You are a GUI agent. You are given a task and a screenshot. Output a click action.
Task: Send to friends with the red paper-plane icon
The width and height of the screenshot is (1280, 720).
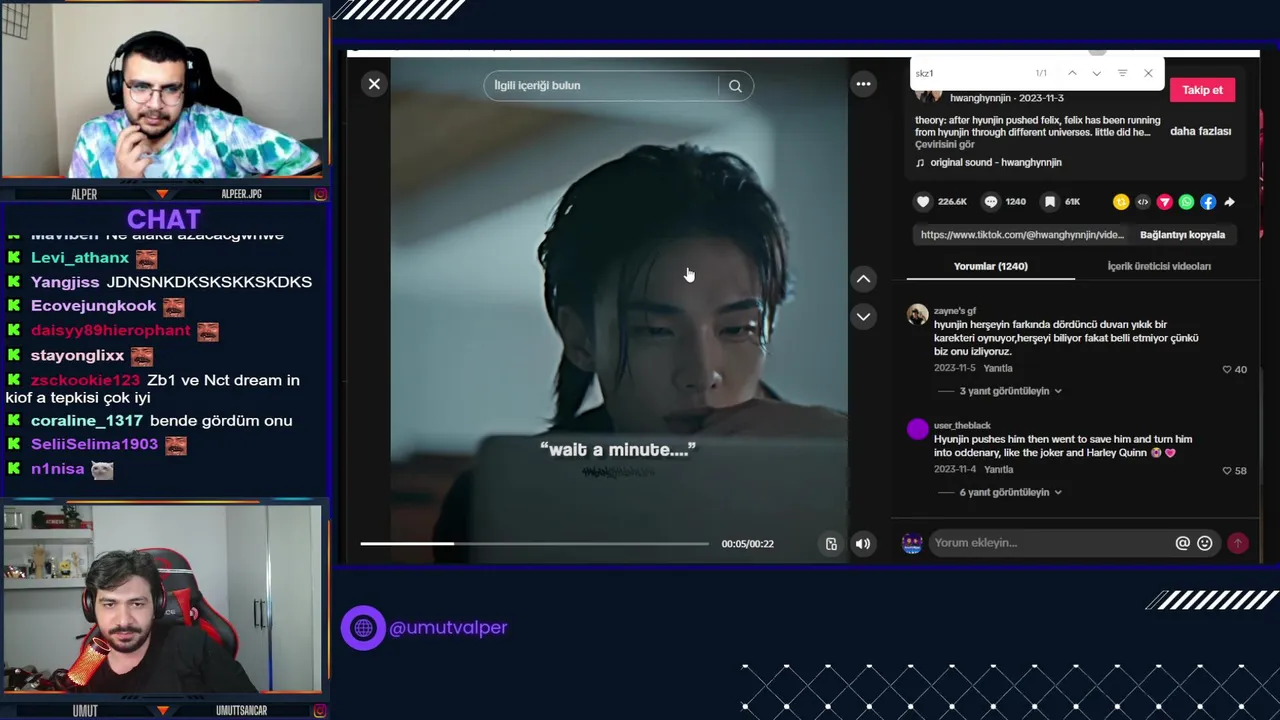pos(1165,202)
